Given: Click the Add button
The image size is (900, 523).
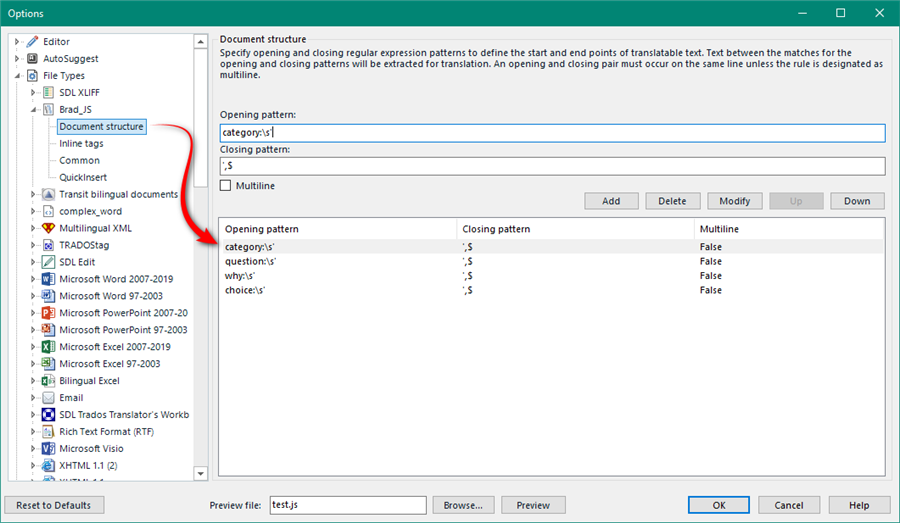Looking at the screenshot, I should tap(611, 201).
